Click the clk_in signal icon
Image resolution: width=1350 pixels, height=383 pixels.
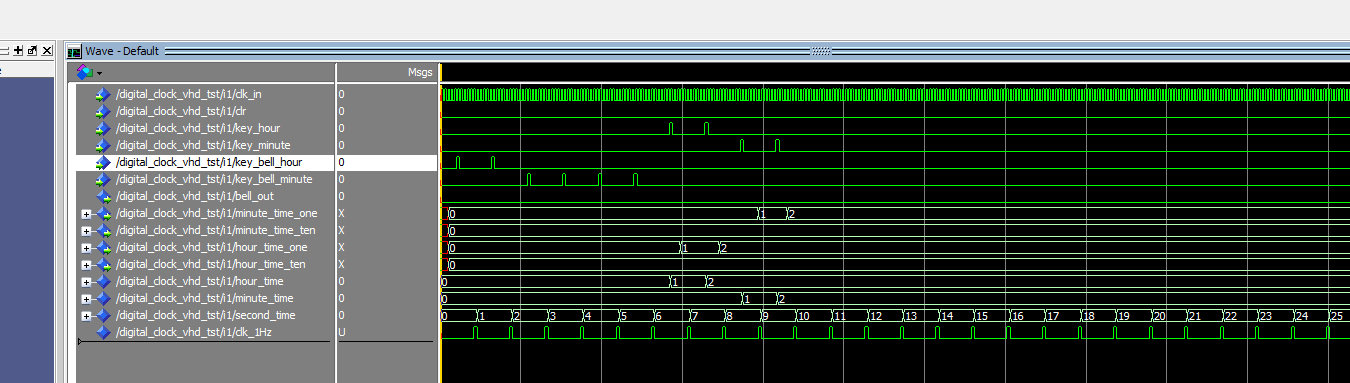[x=103, y=95]
